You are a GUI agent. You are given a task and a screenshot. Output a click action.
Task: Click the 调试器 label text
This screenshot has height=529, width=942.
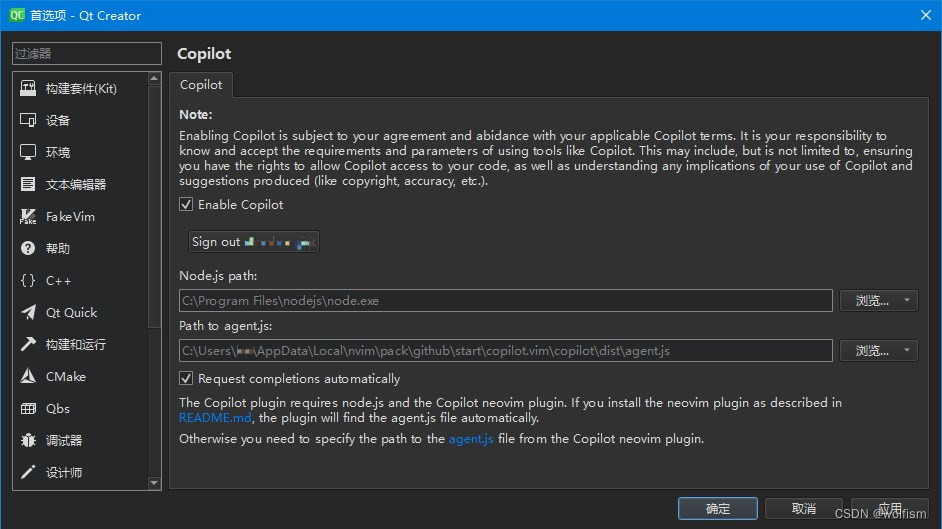pos(64,440)
